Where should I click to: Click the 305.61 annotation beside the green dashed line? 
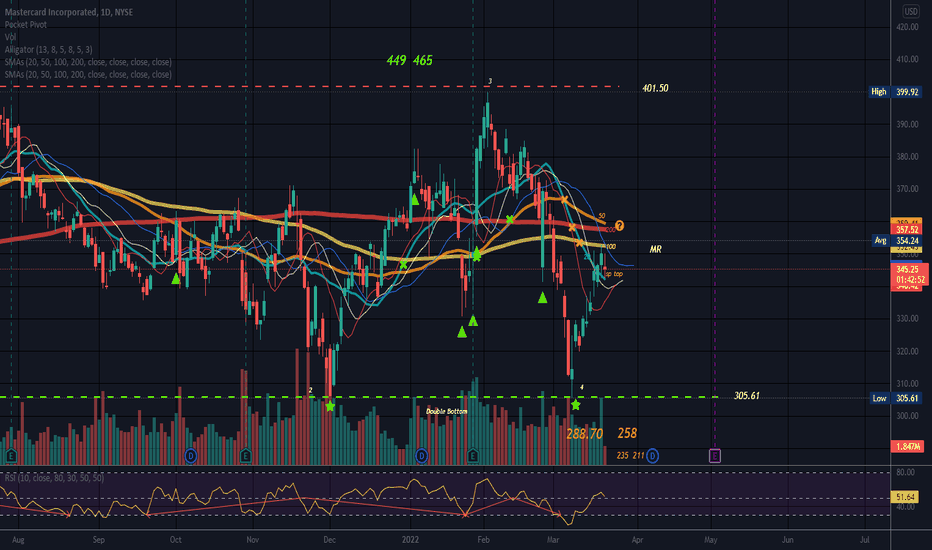(747, 395)
